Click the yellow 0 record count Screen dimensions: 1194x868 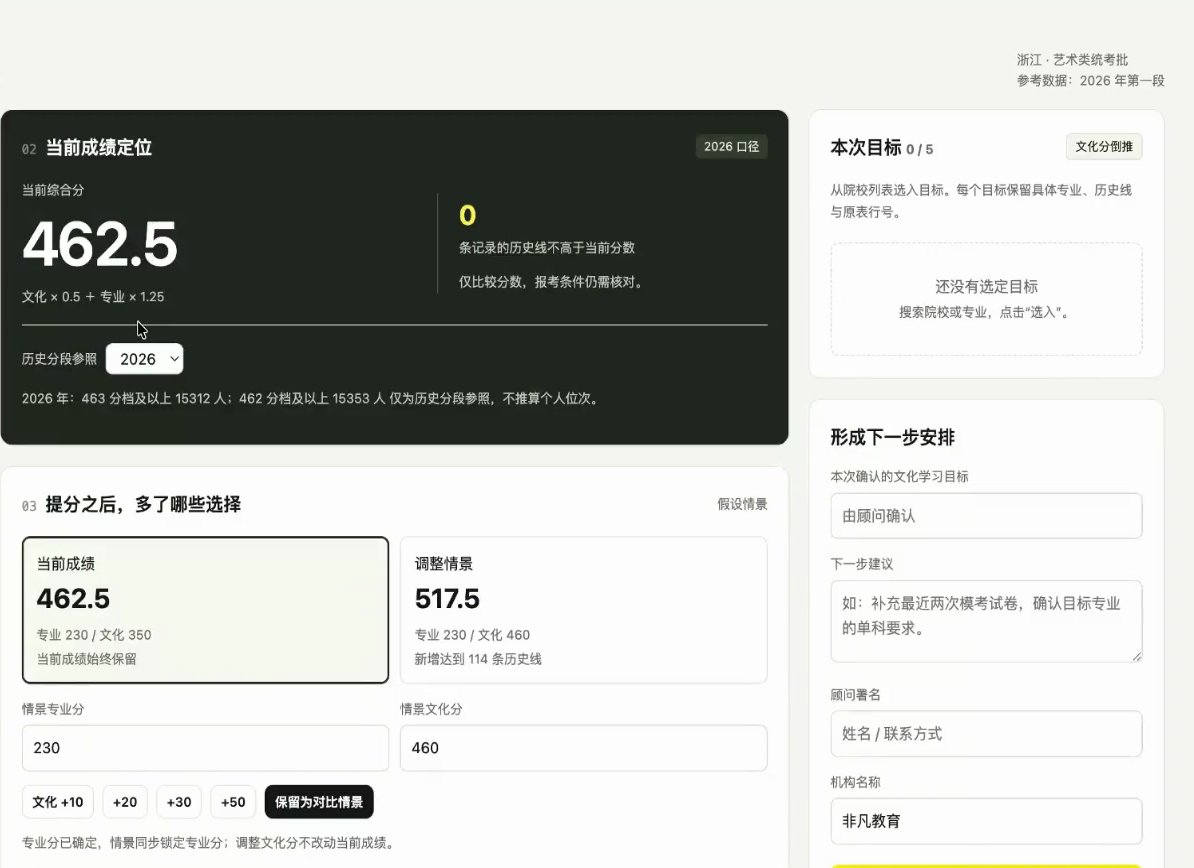(x=468, y=215)
